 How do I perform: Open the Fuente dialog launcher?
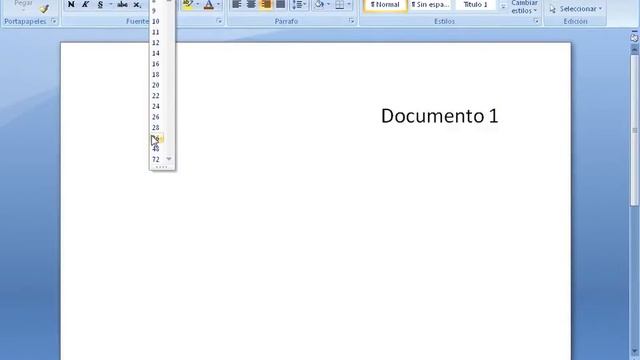[x=219, y=21]
